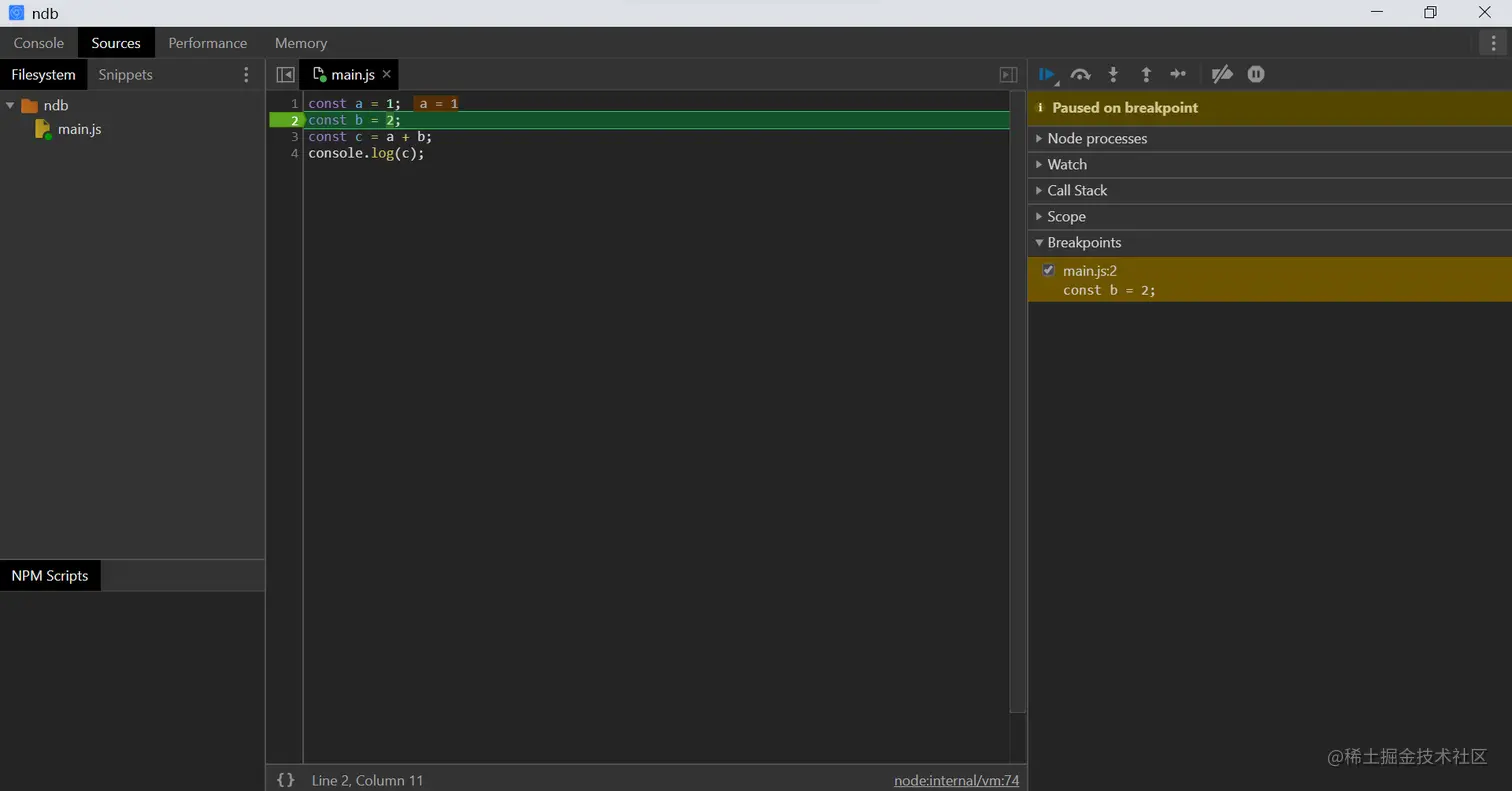Toggle pause on exceptions
This screenshot has width=1512, height=791.
click(x=1256, y=74)
